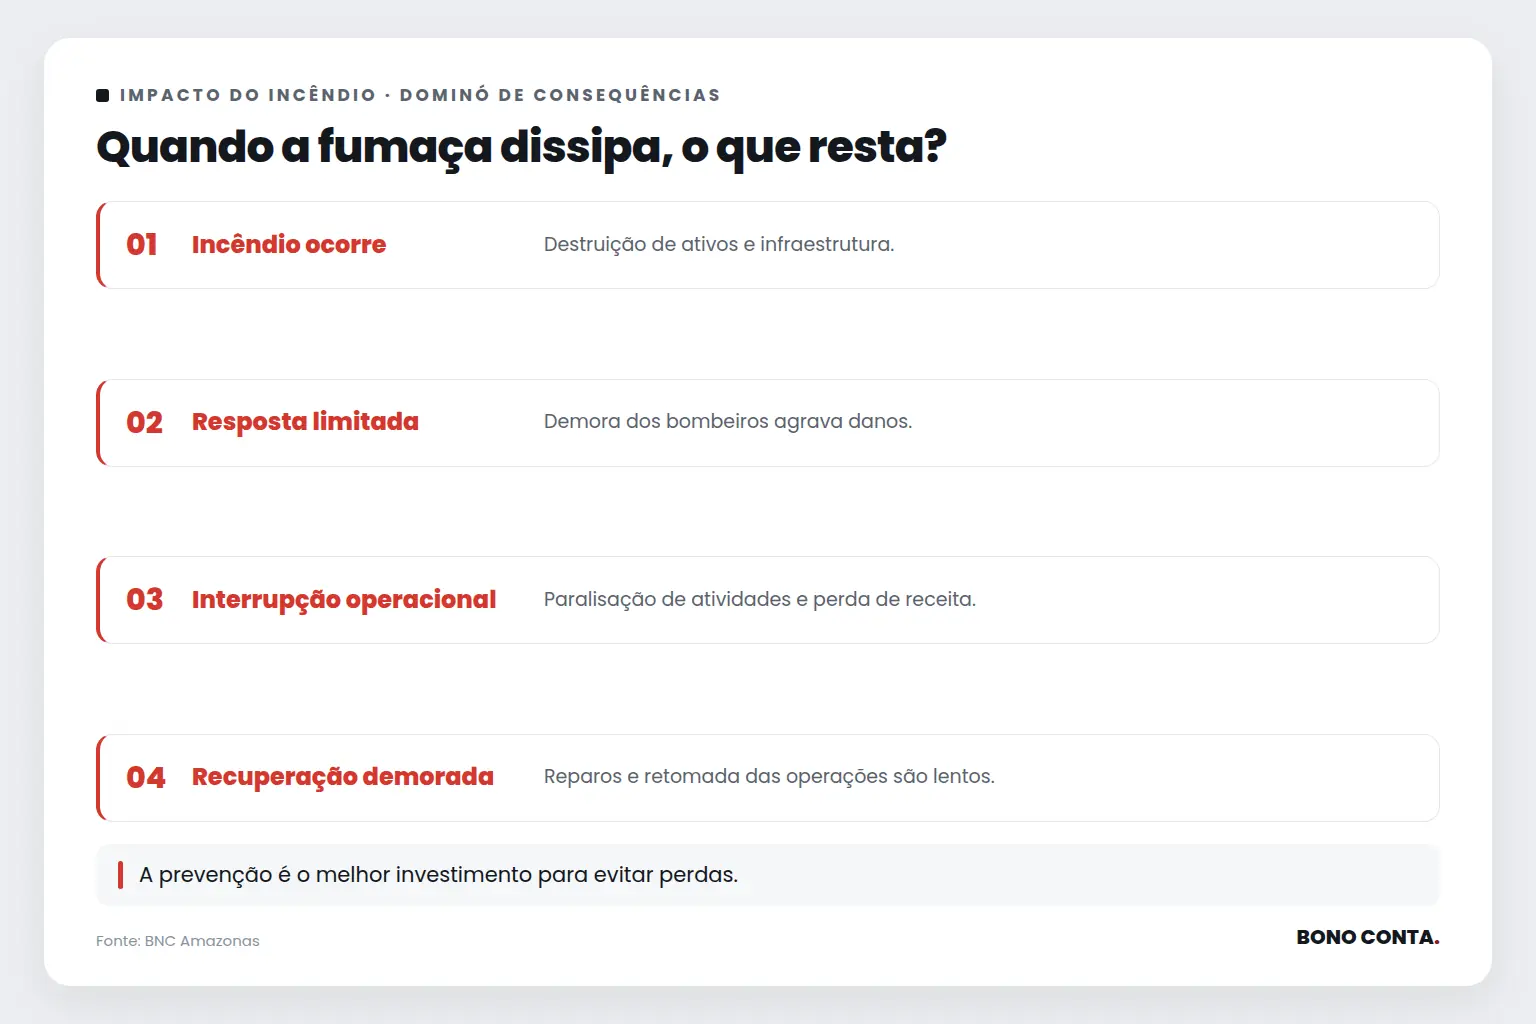Click description Reparos e retomada das operações
Screen dimensions: 1536x1024
[769, 776]
